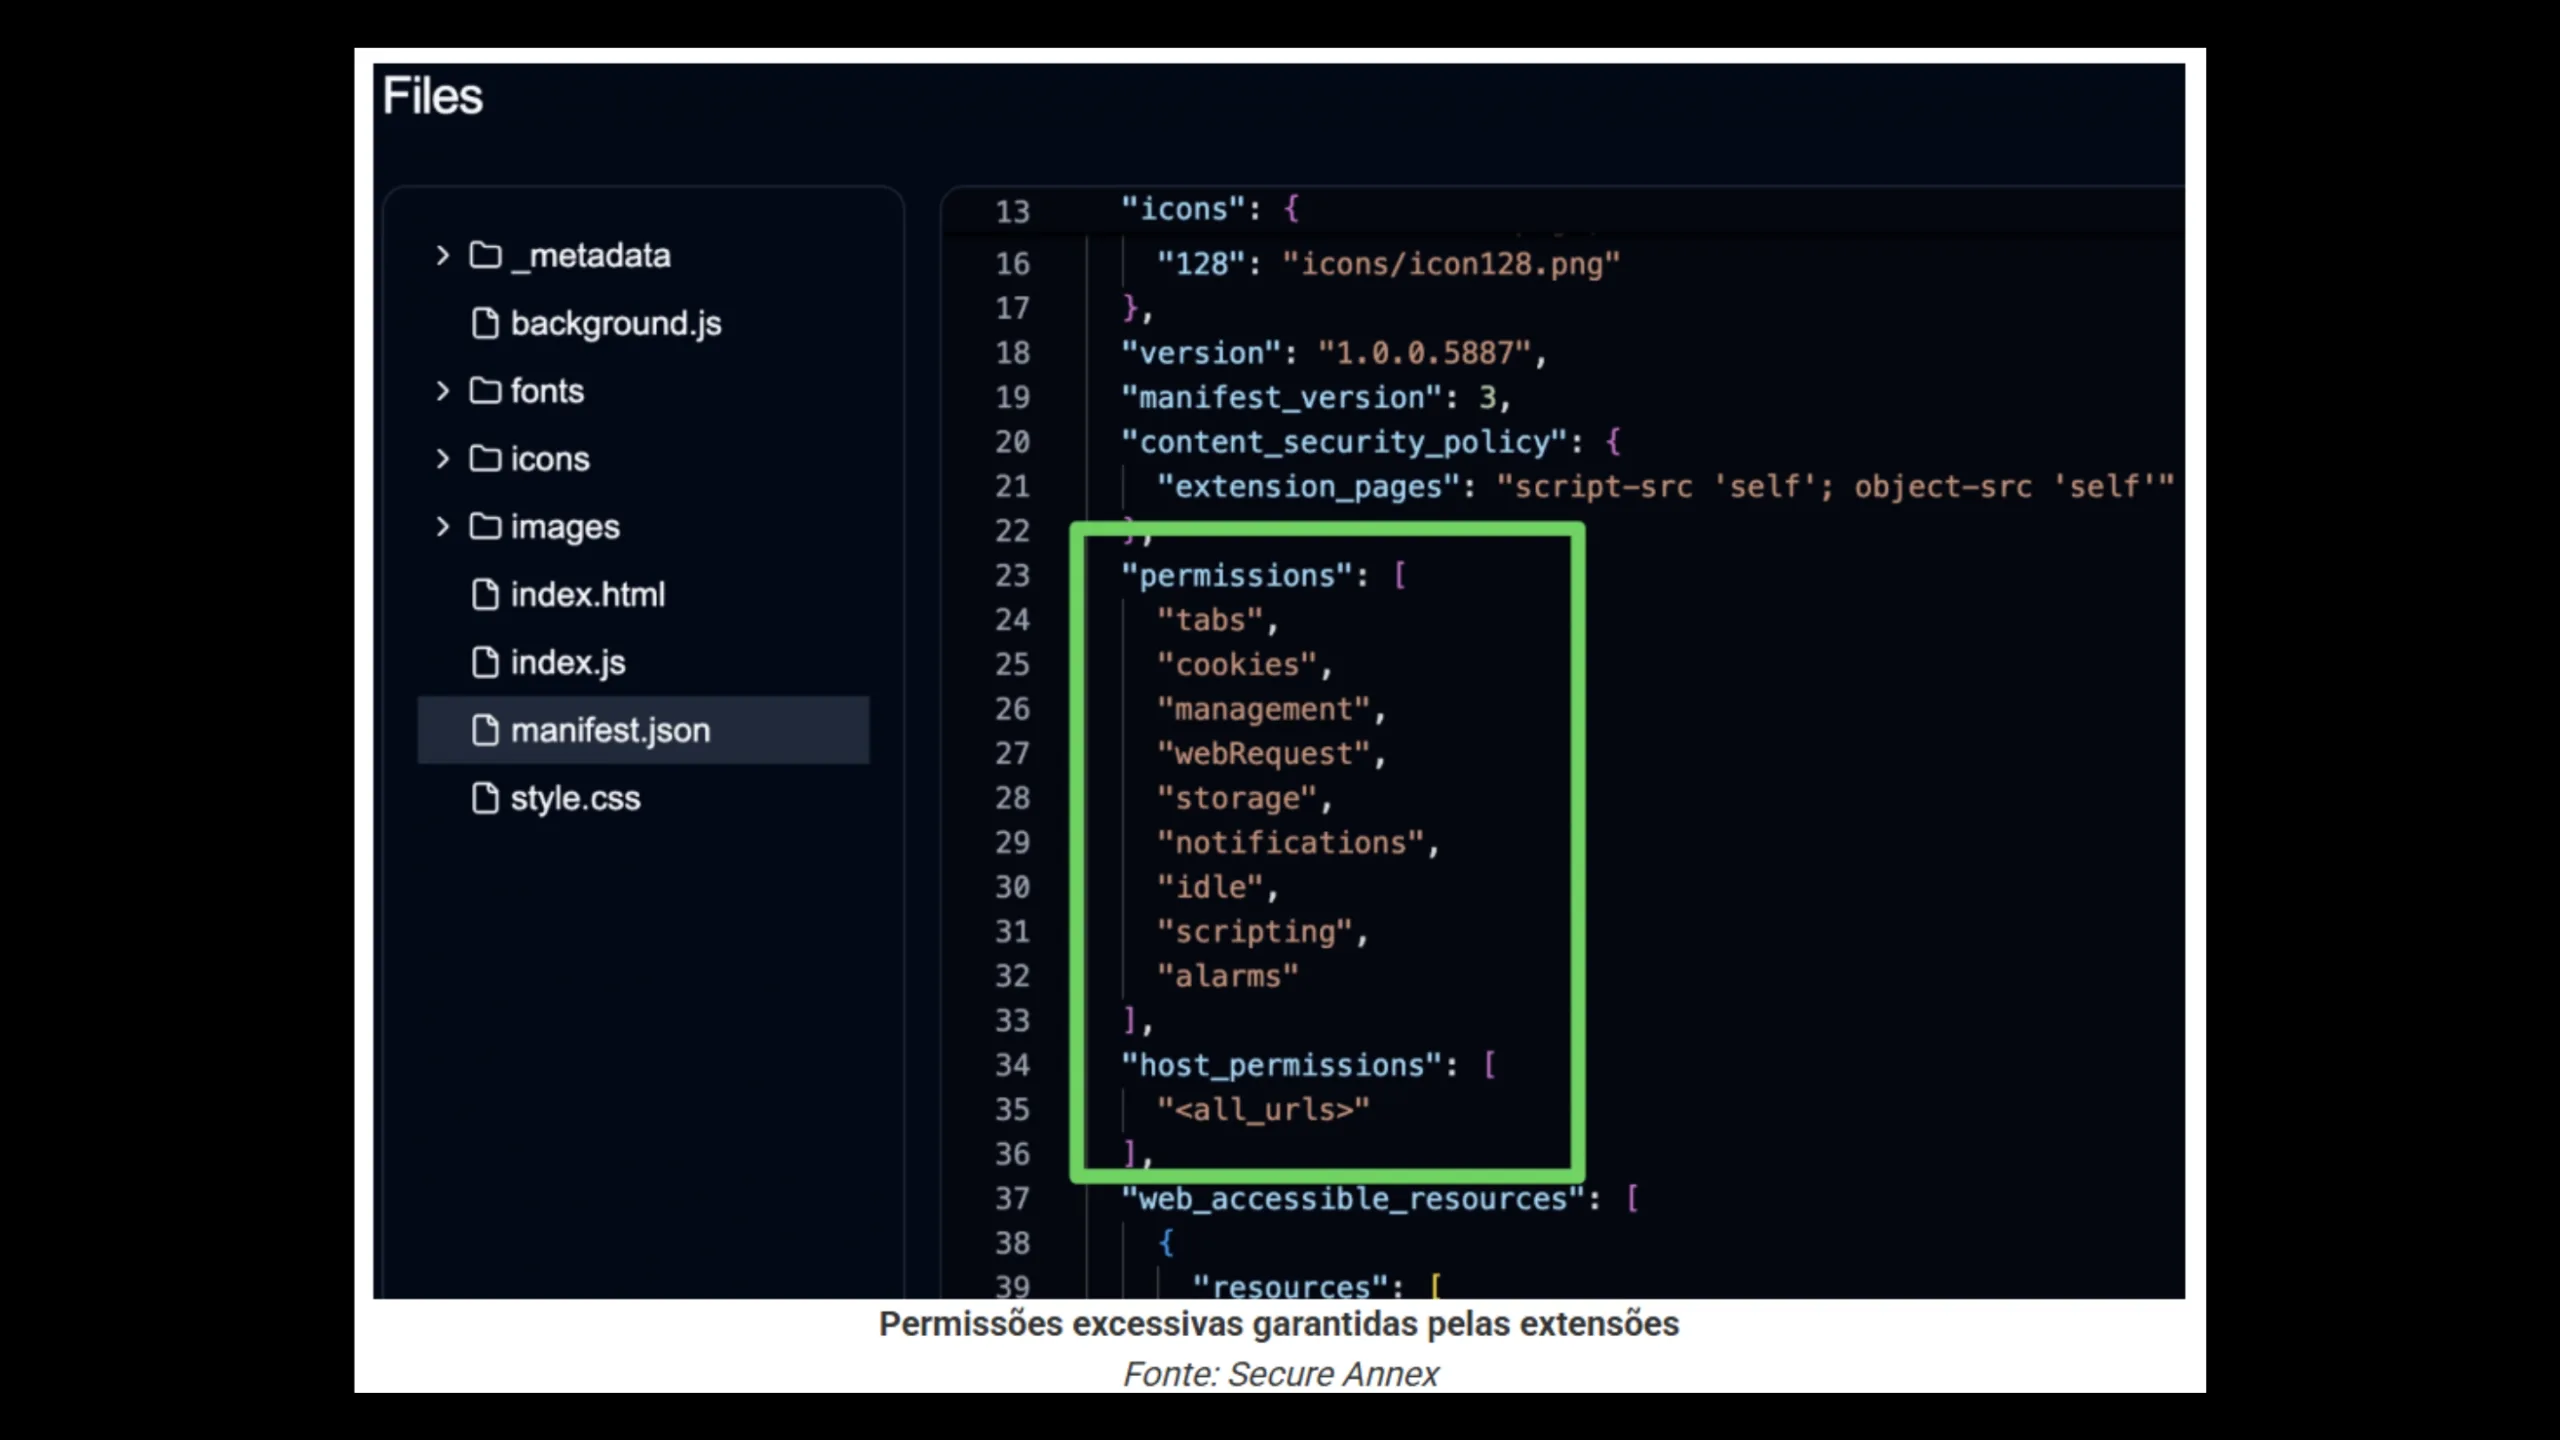Open the fonts folder
The image size is (2560, 1440).
coord(547,391)
